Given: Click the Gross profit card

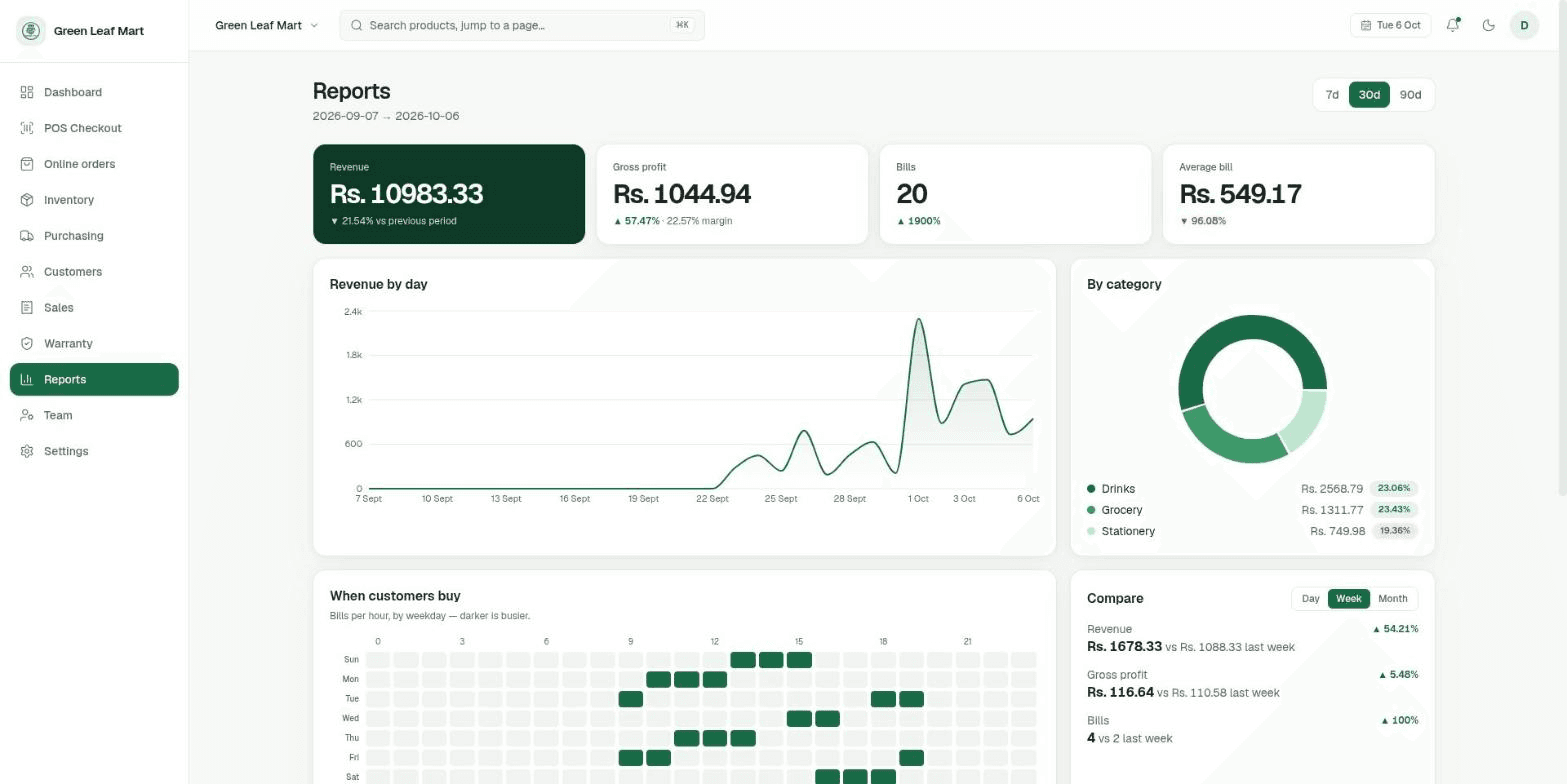Looking at the screenshot, I should (732, 194).
